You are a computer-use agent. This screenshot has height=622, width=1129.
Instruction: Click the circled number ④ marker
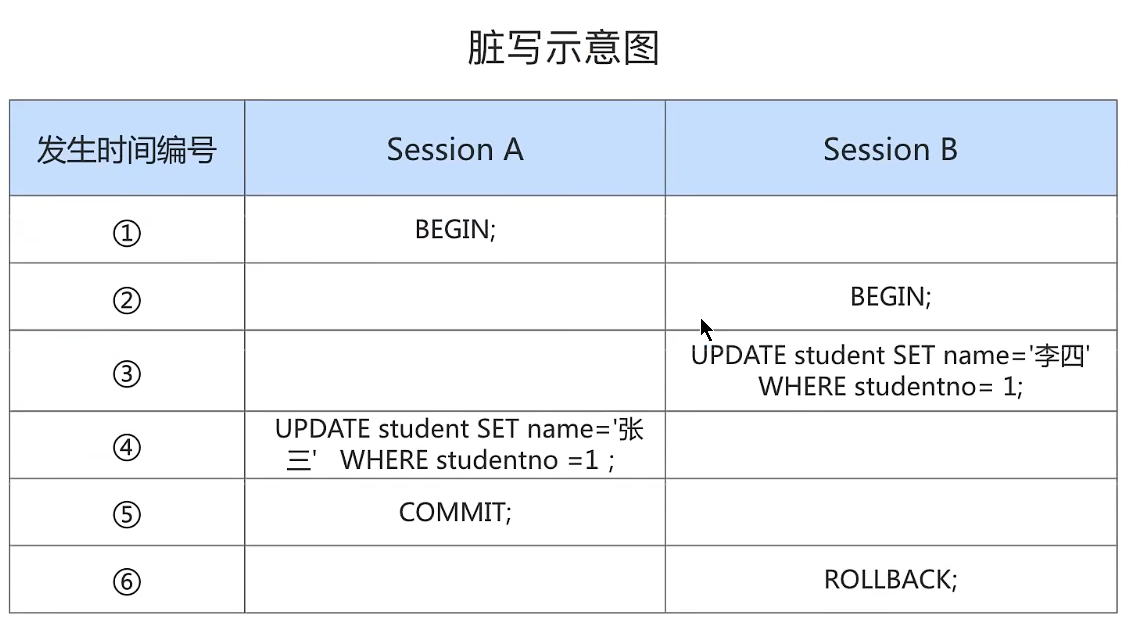coord(127,447)
